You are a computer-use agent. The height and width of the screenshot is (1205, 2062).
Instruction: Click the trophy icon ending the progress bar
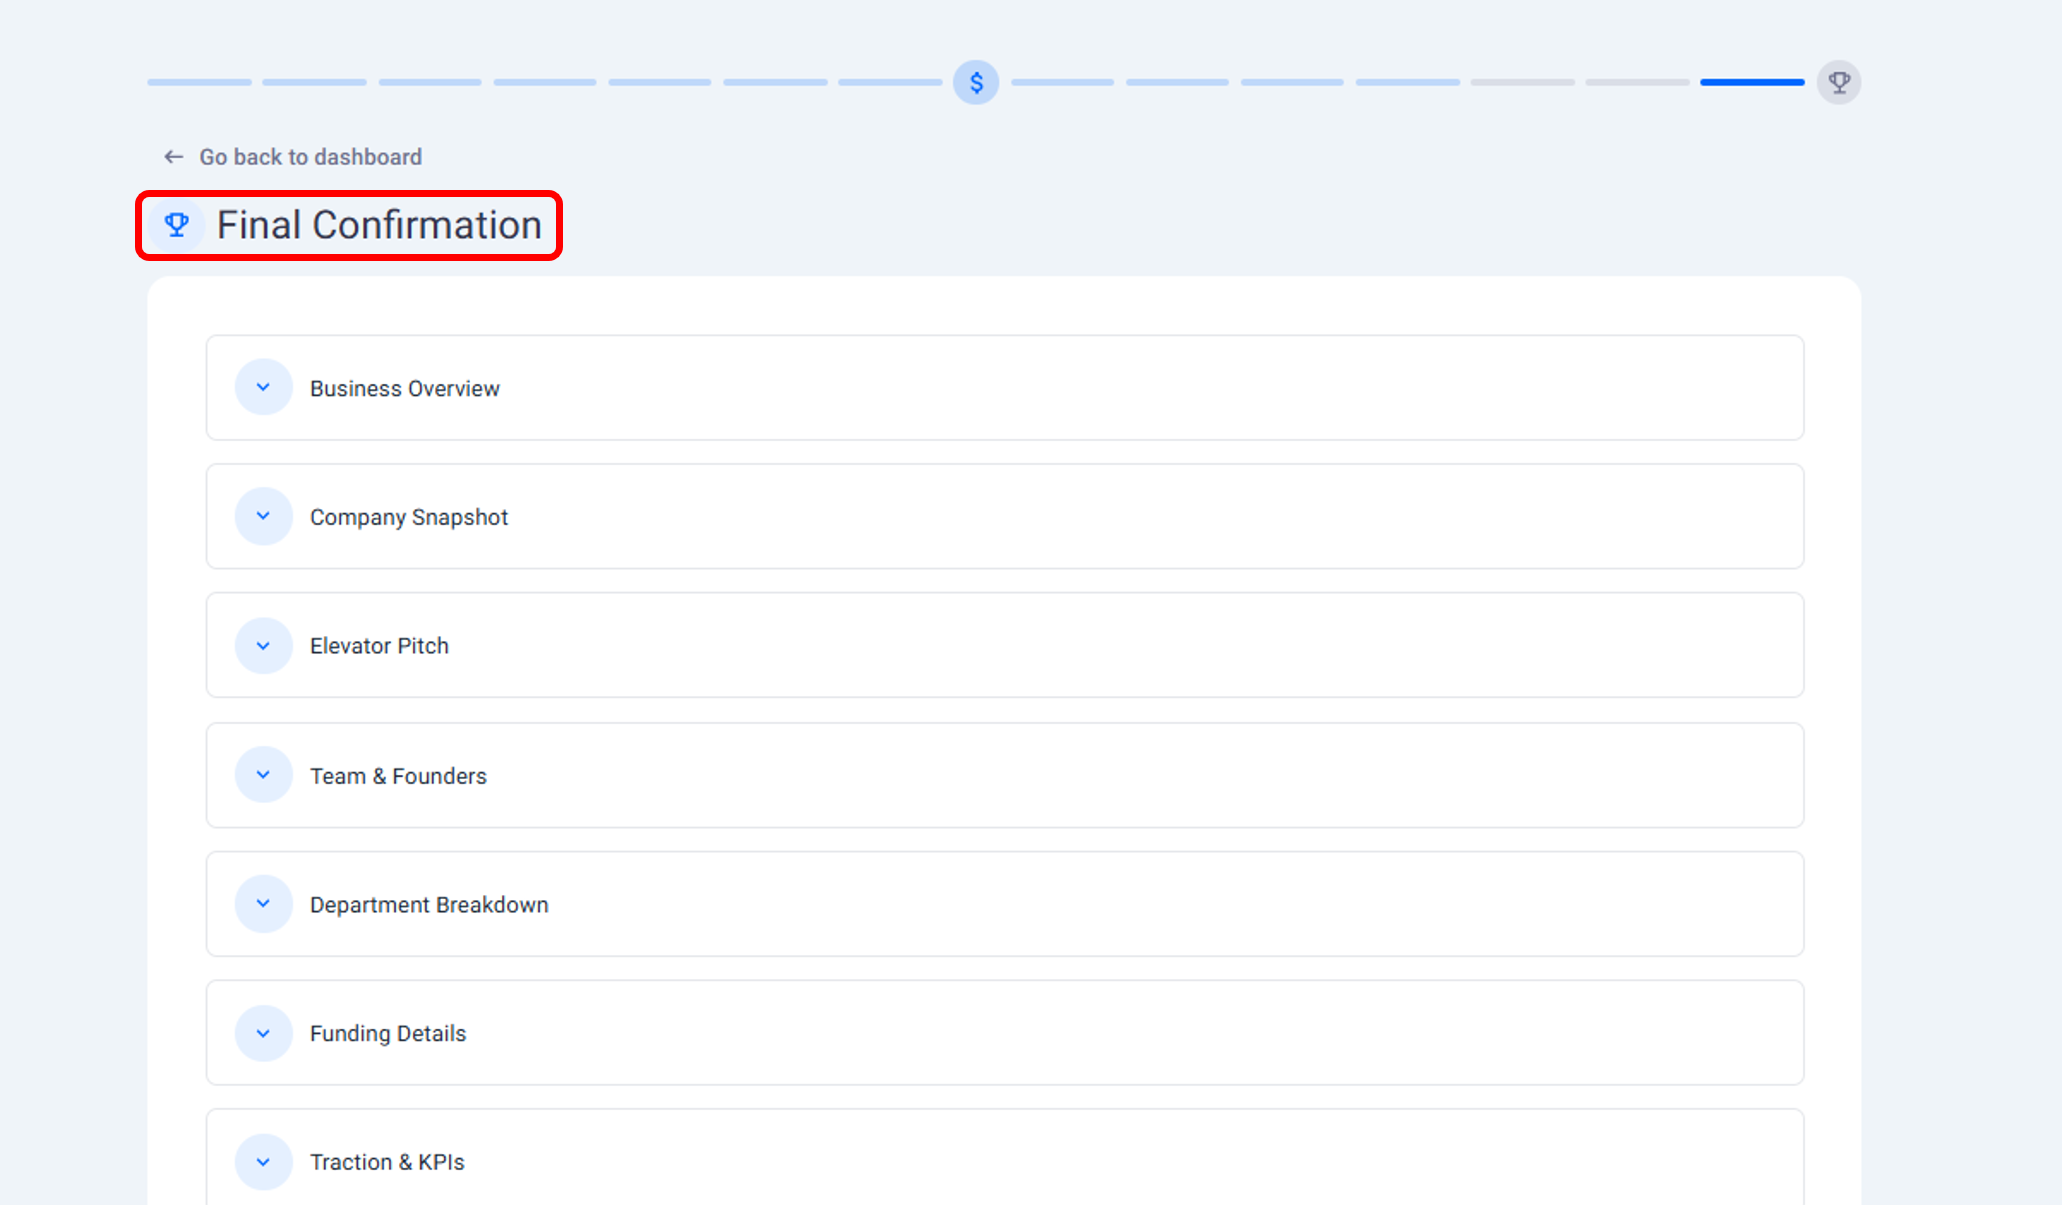pos(1838,82)
